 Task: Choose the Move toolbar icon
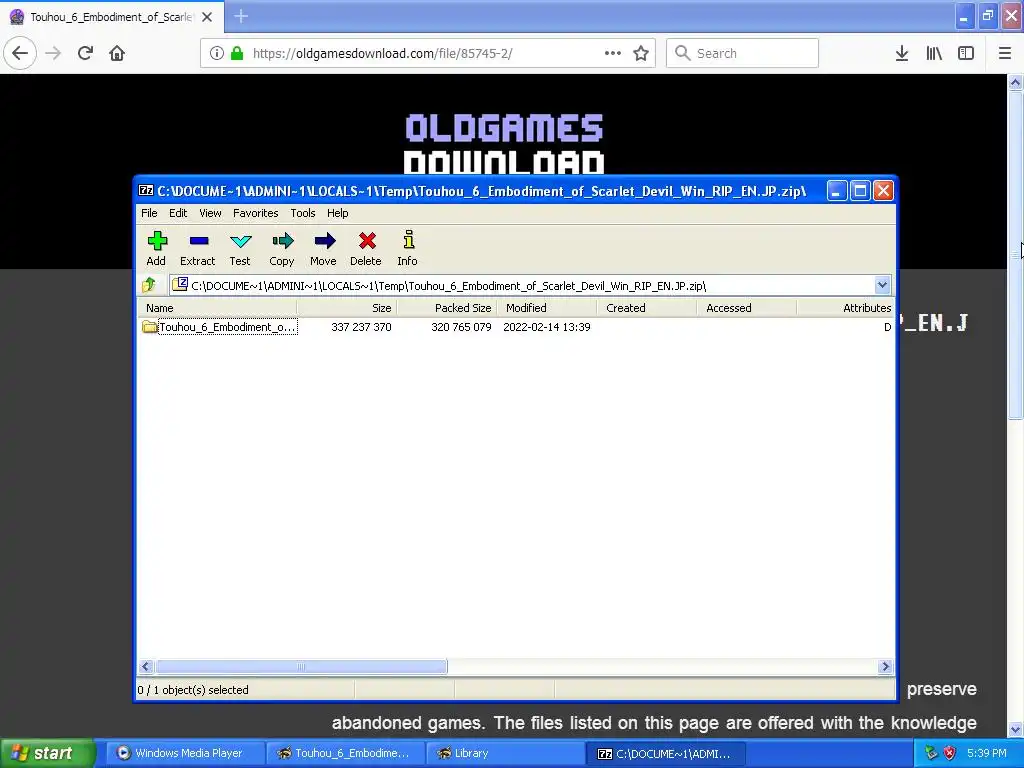click(x=323, y=248)
